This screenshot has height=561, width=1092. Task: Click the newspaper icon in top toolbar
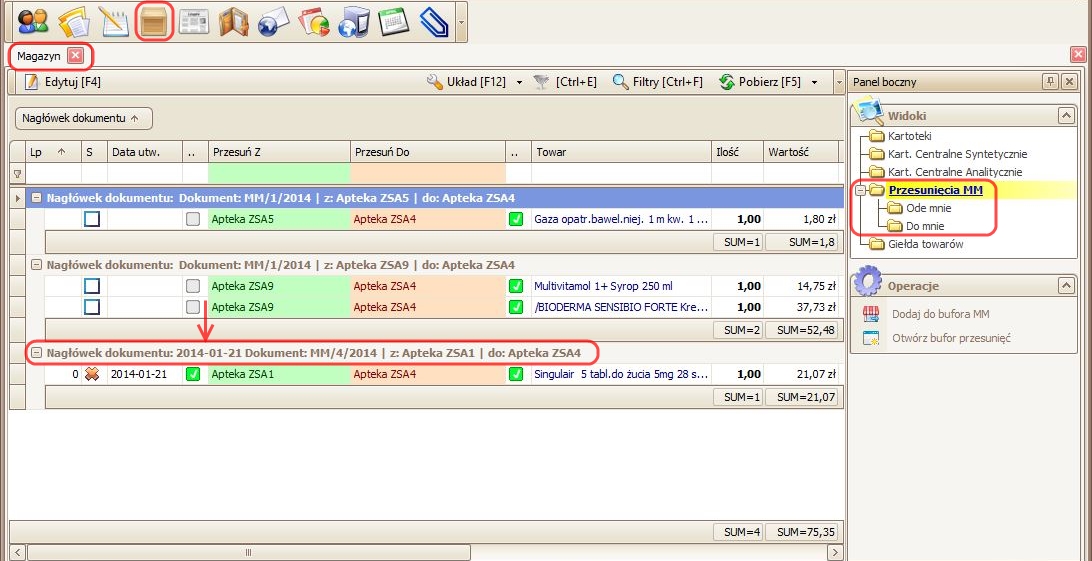(x=194, y=21)
